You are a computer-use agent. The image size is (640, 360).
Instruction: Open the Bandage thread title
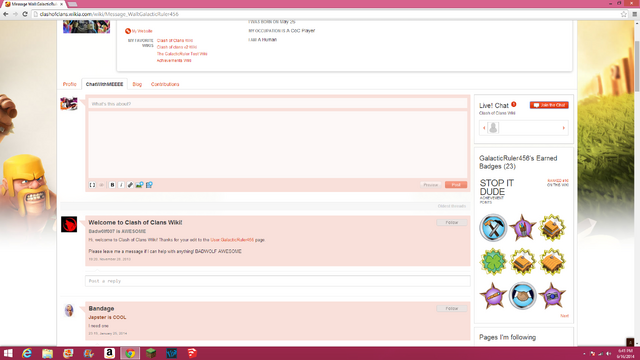pyautogui.click(x=101, y=308)
